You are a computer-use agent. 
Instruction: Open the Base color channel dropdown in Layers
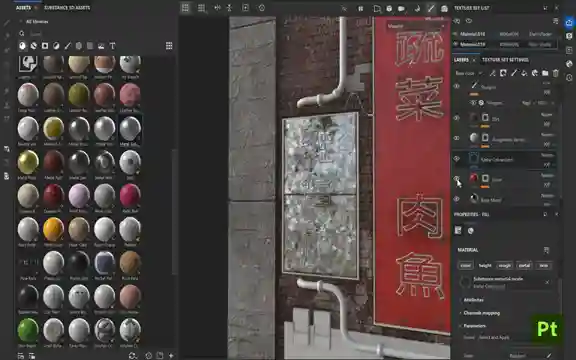468,73
